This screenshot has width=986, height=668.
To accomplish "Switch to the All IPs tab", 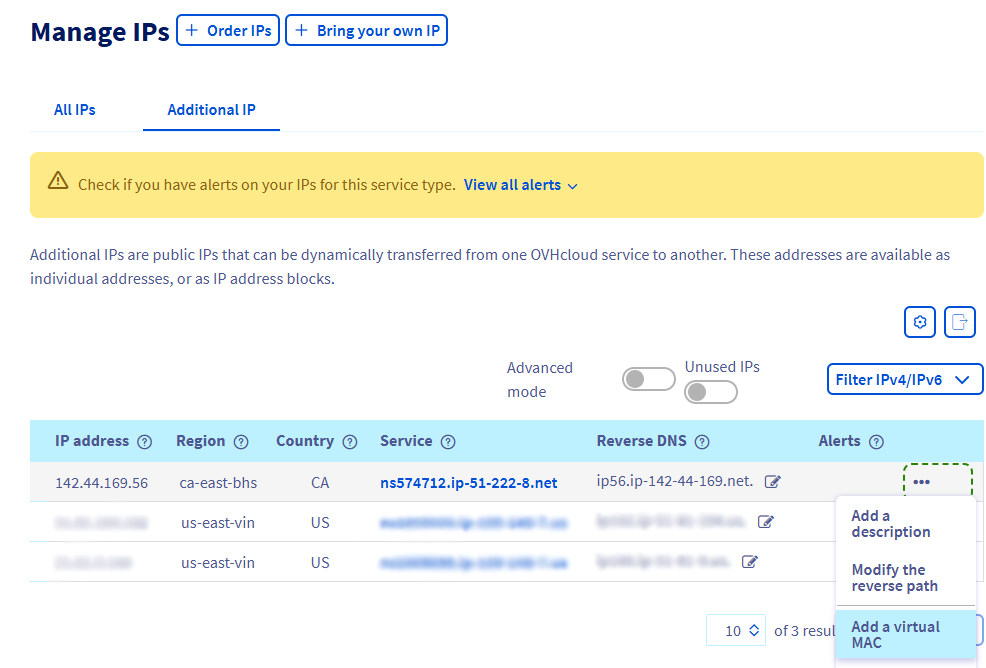I will (75, 109).
